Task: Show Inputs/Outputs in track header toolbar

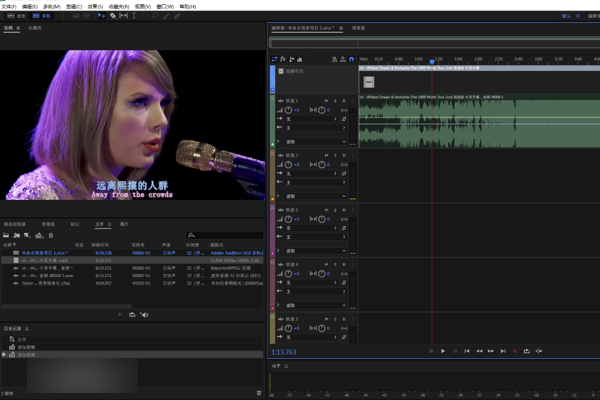Action: coord(274,59)
